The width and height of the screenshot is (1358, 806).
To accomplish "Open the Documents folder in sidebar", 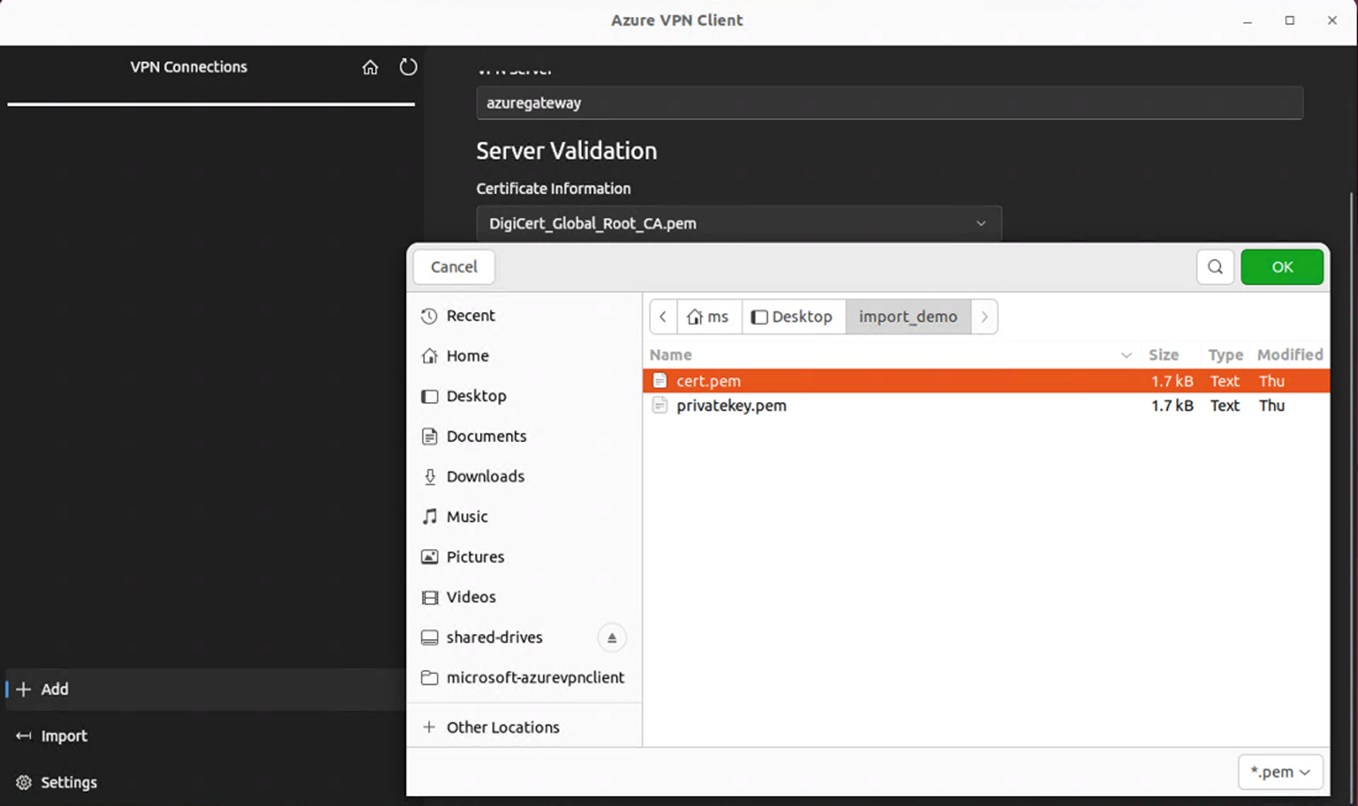I will coord(487,436).
